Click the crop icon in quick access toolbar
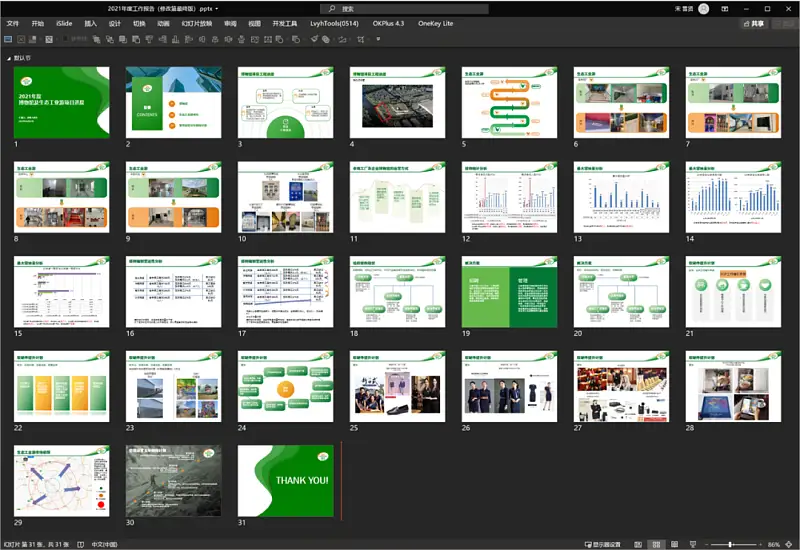Viewport: 800px width, 550px height. 361,39
